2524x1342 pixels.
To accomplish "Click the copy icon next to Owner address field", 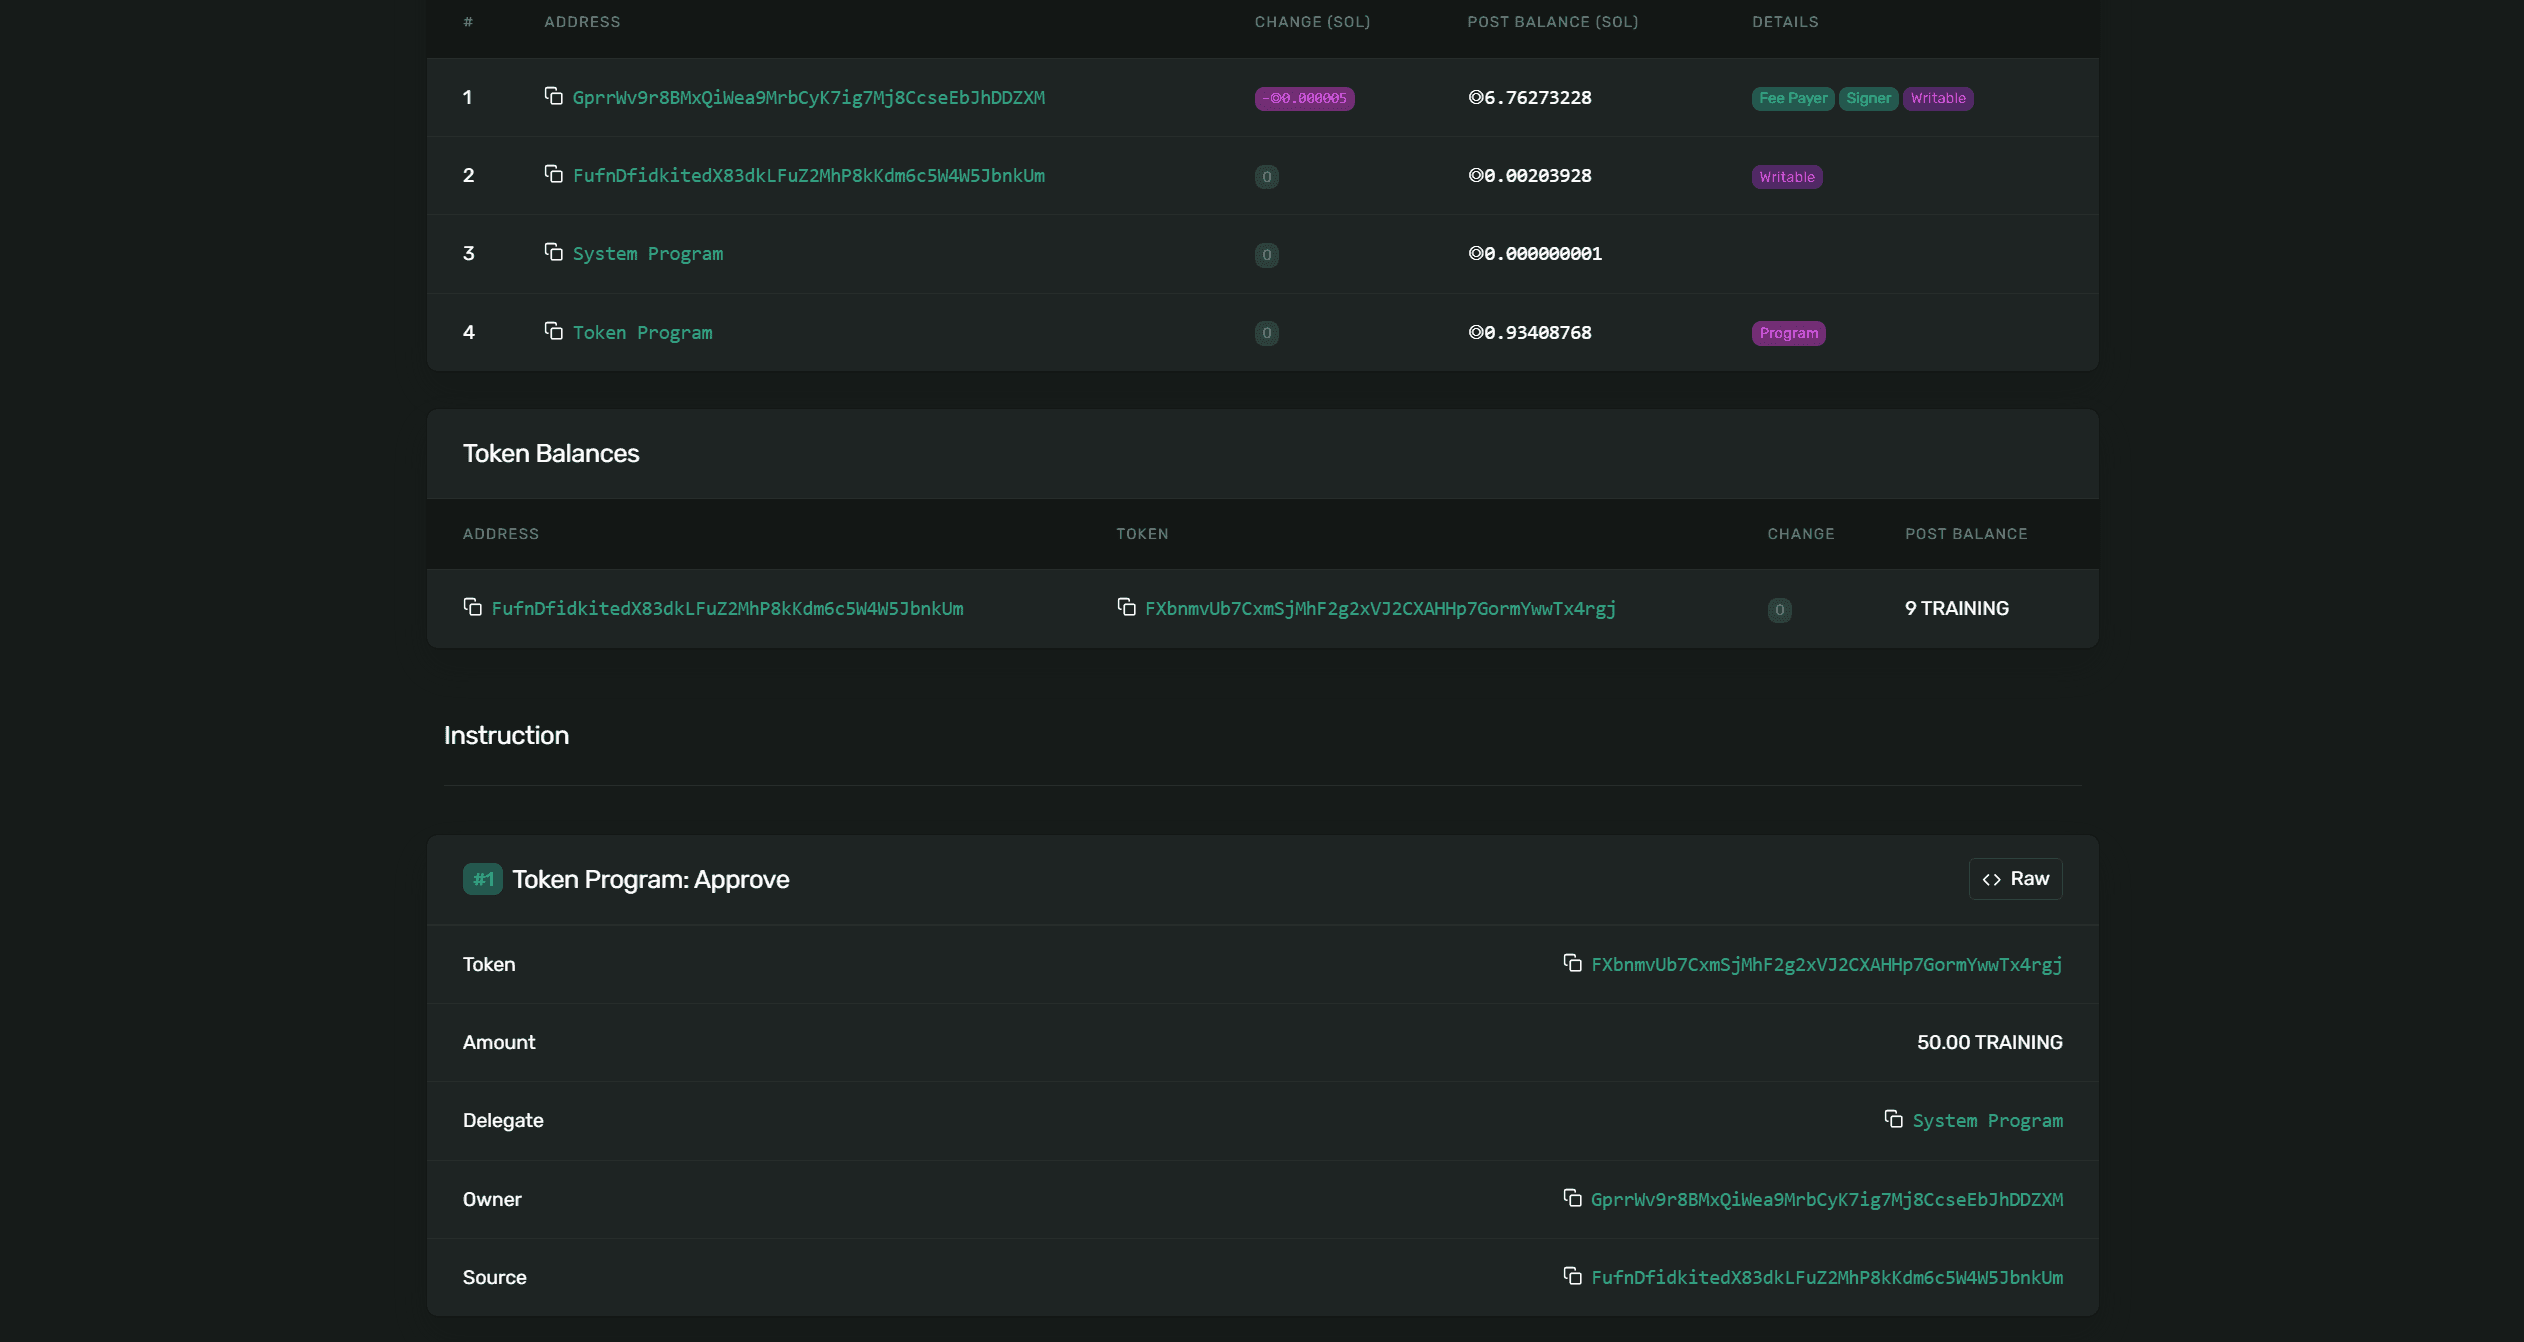I will (1571, 1198).
